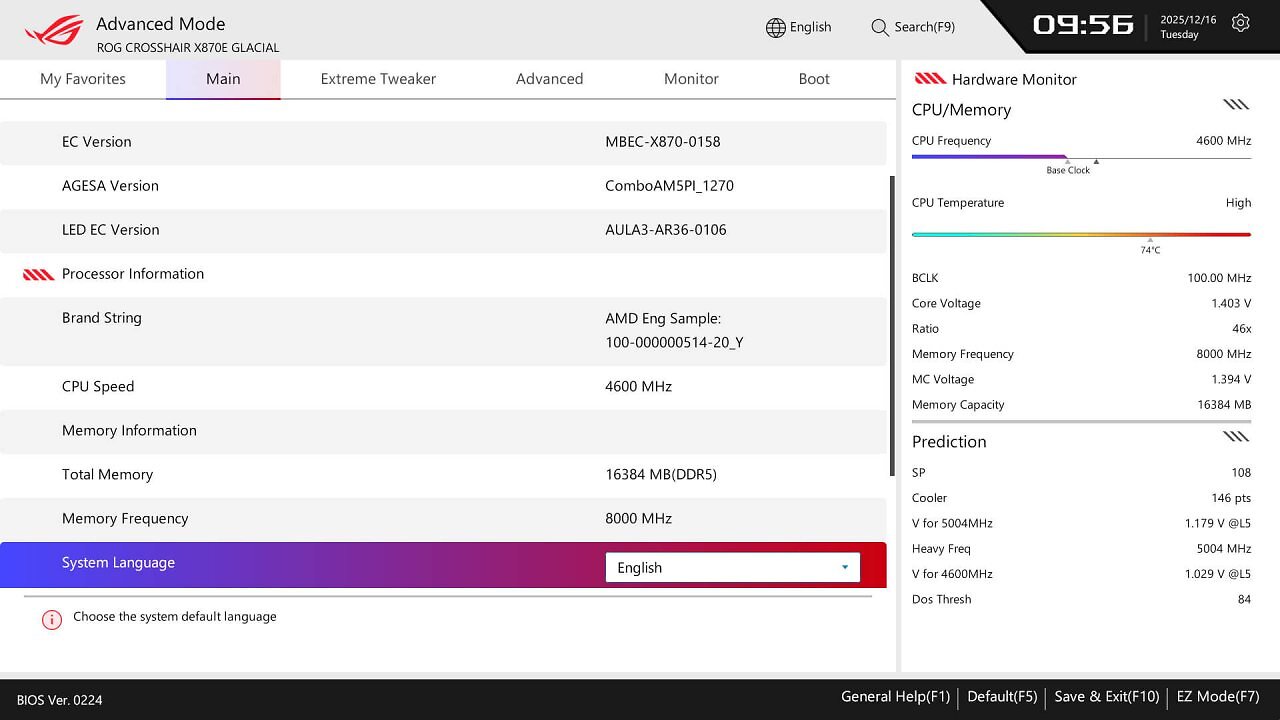Click Dos Thresh entry

point(1081,600)
